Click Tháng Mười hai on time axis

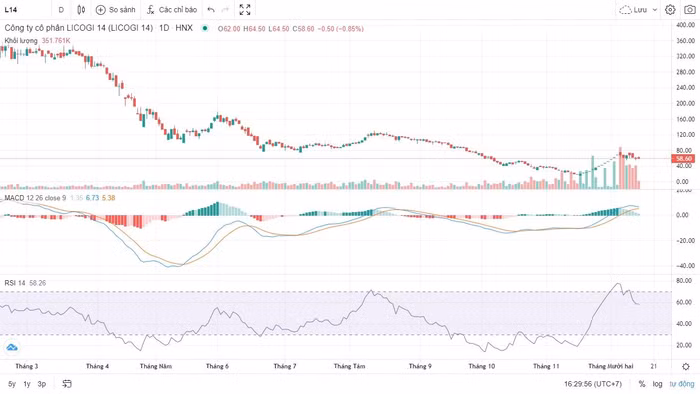(x=611, y=366)
